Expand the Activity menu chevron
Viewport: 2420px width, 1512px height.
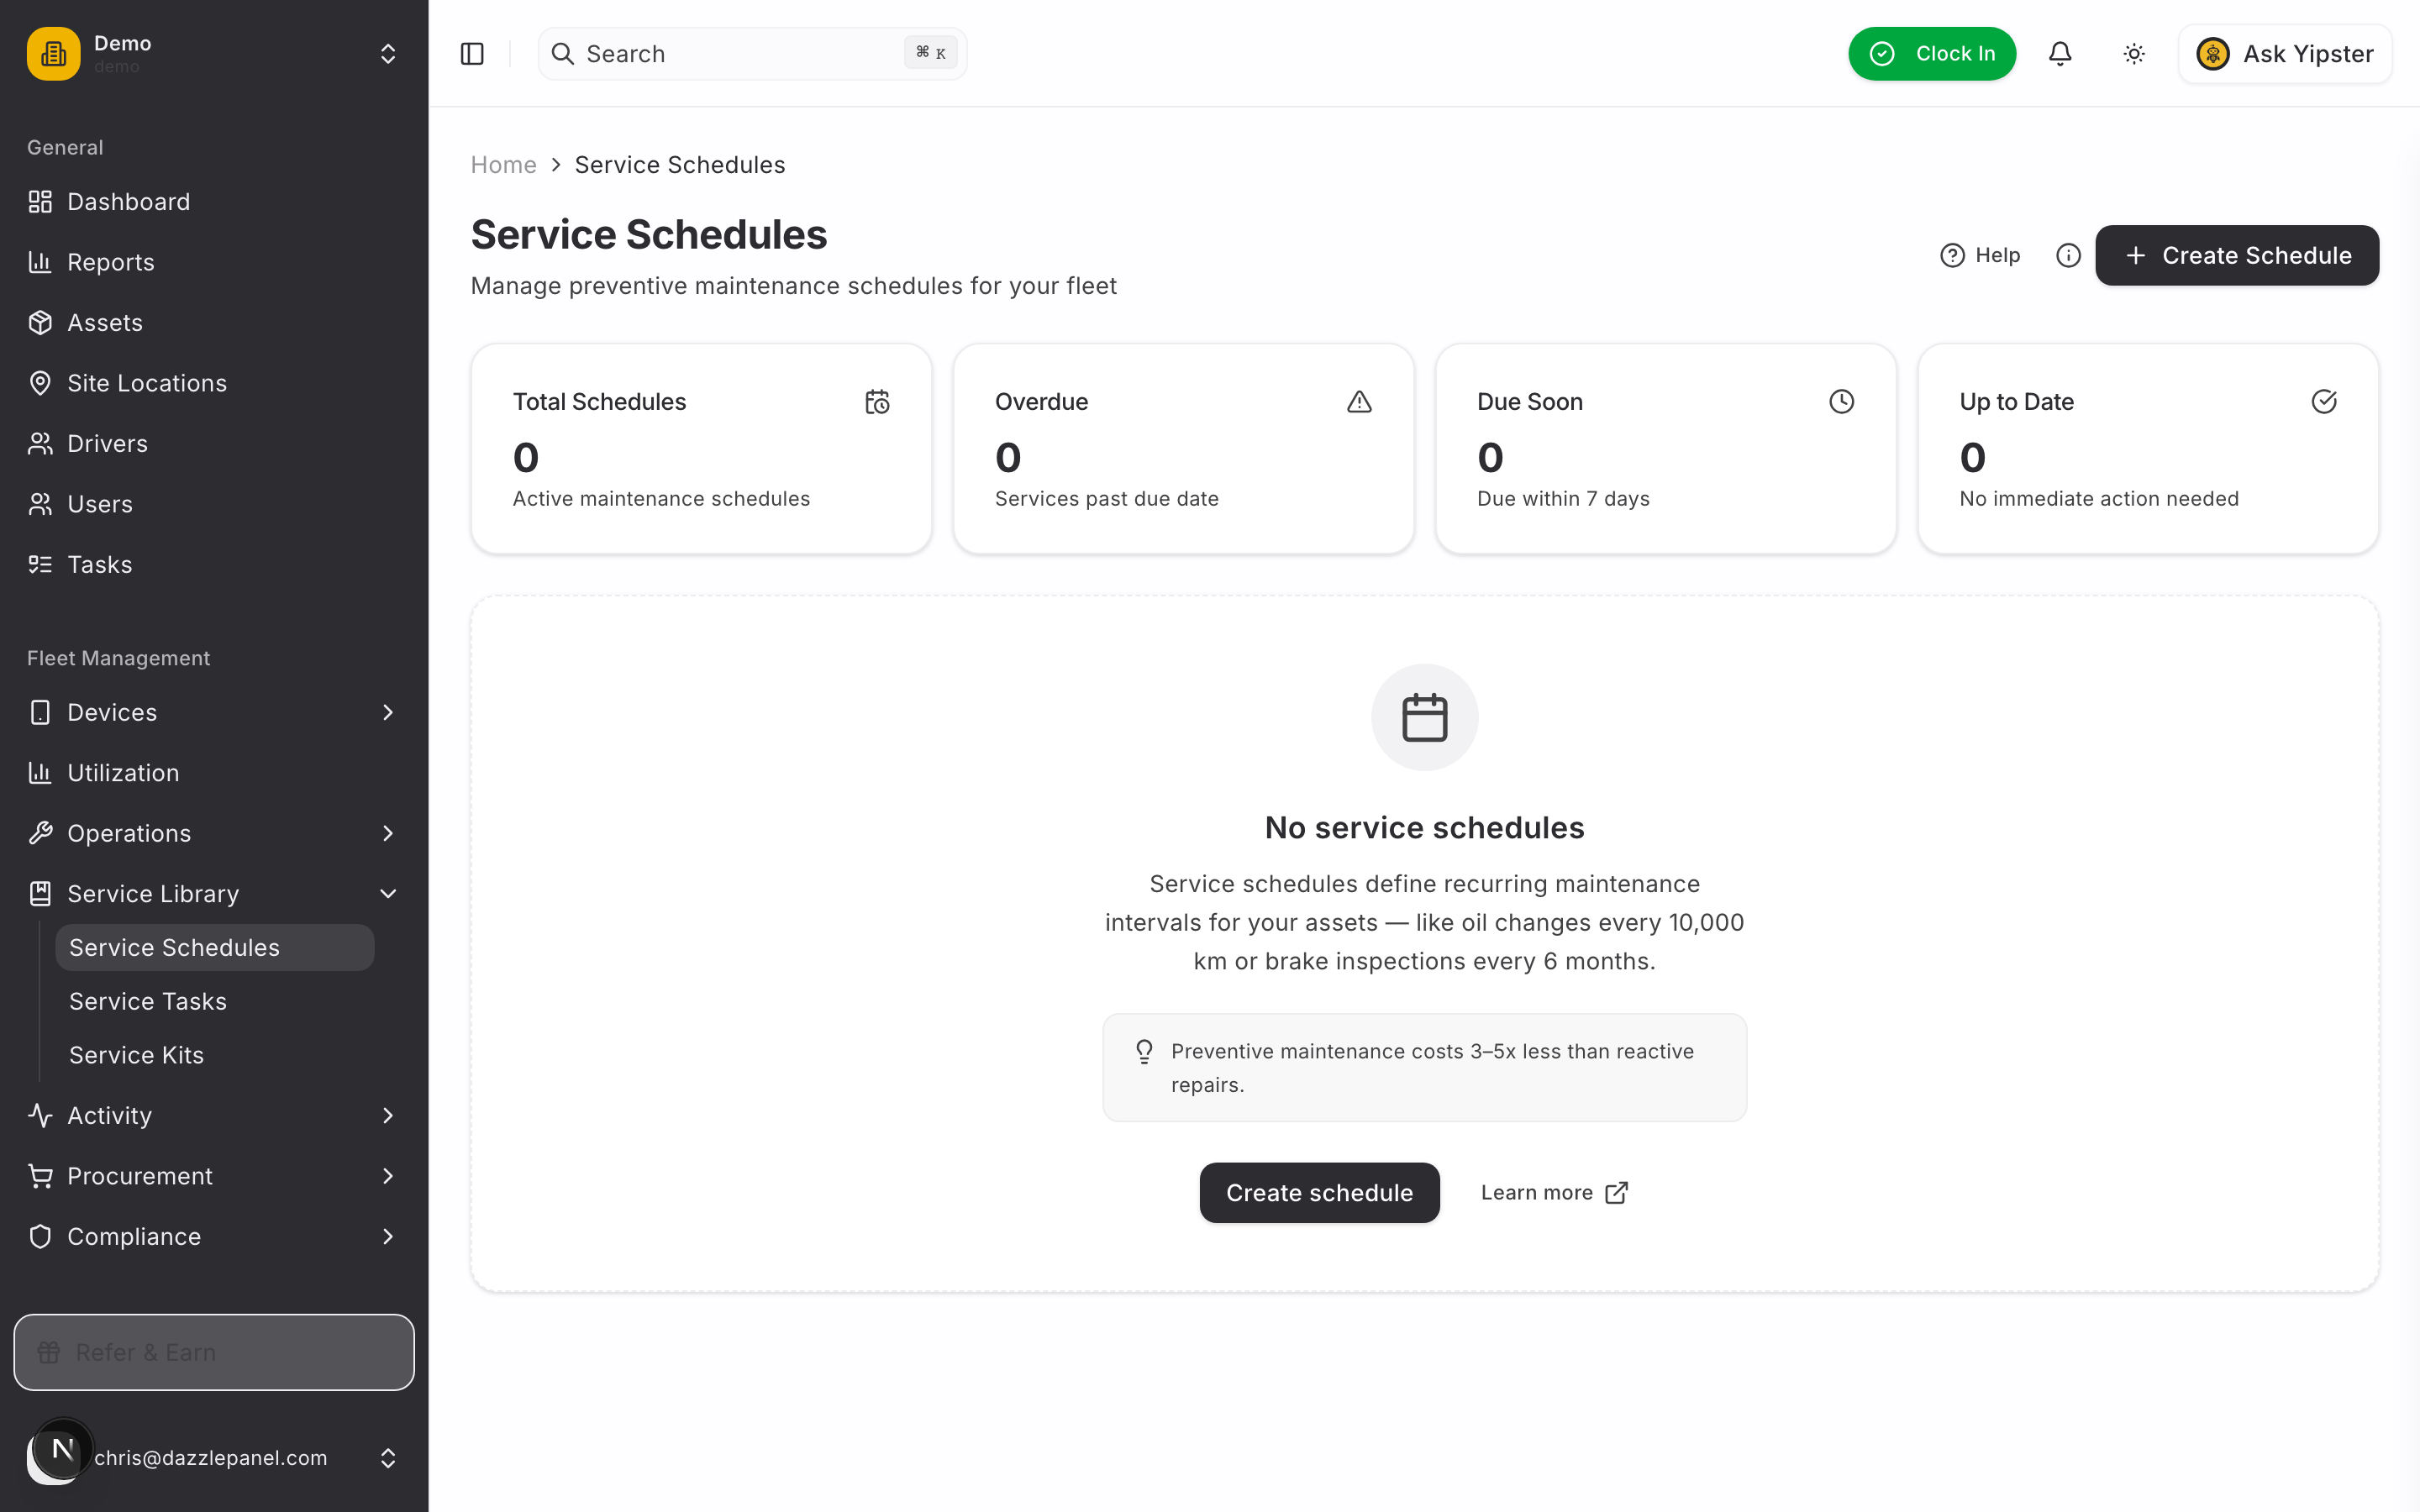388,1116
